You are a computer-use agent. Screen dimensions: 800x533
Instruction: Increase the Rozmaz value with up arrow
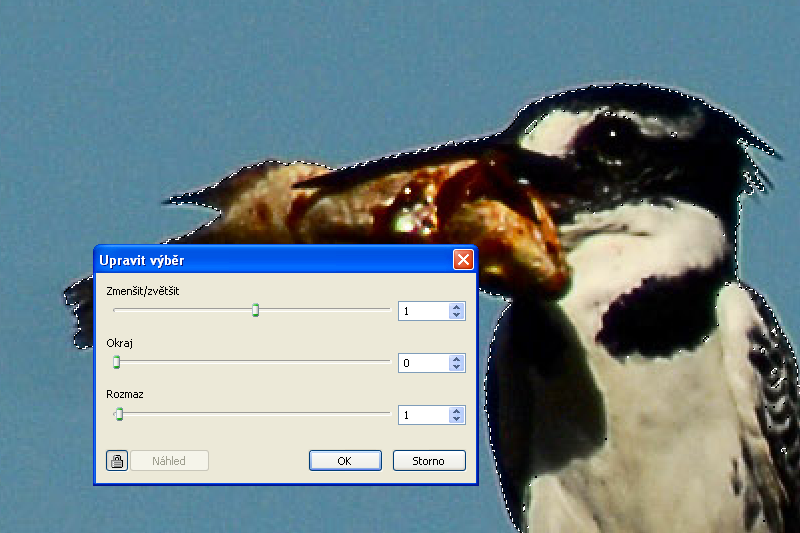click(457, 410)
